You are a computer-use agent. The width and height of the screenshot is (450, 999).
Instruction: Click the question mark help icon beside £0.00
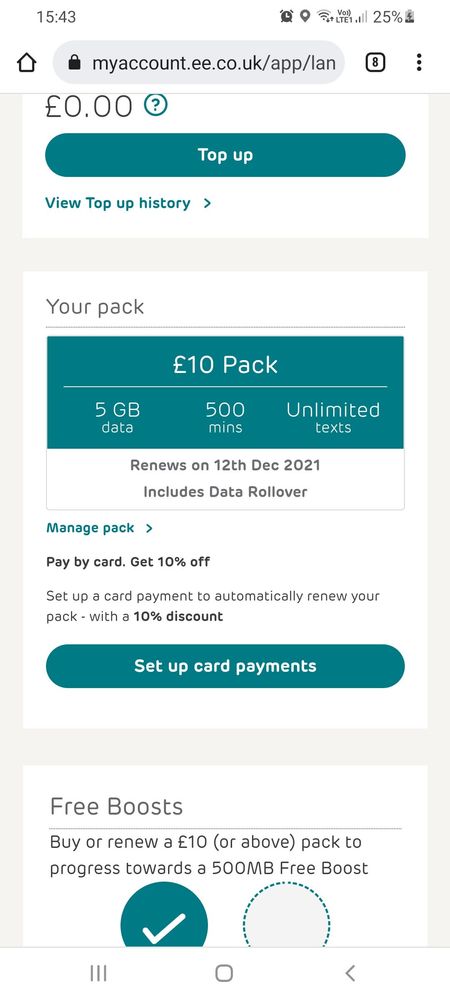click(156, 105)
